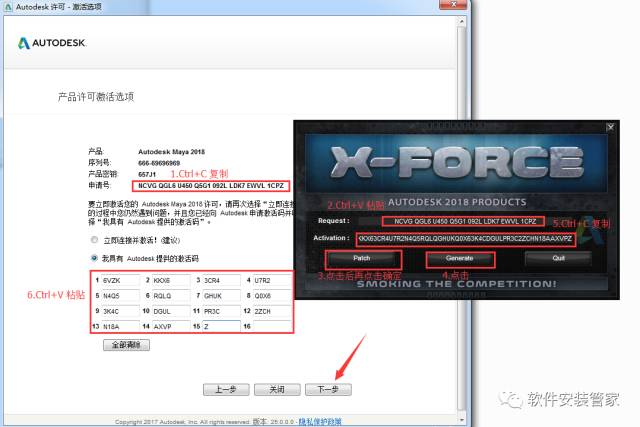This screenshot has height=427, width=640.
Task: Click the X-Force Request text field
Action: point(463,220)
